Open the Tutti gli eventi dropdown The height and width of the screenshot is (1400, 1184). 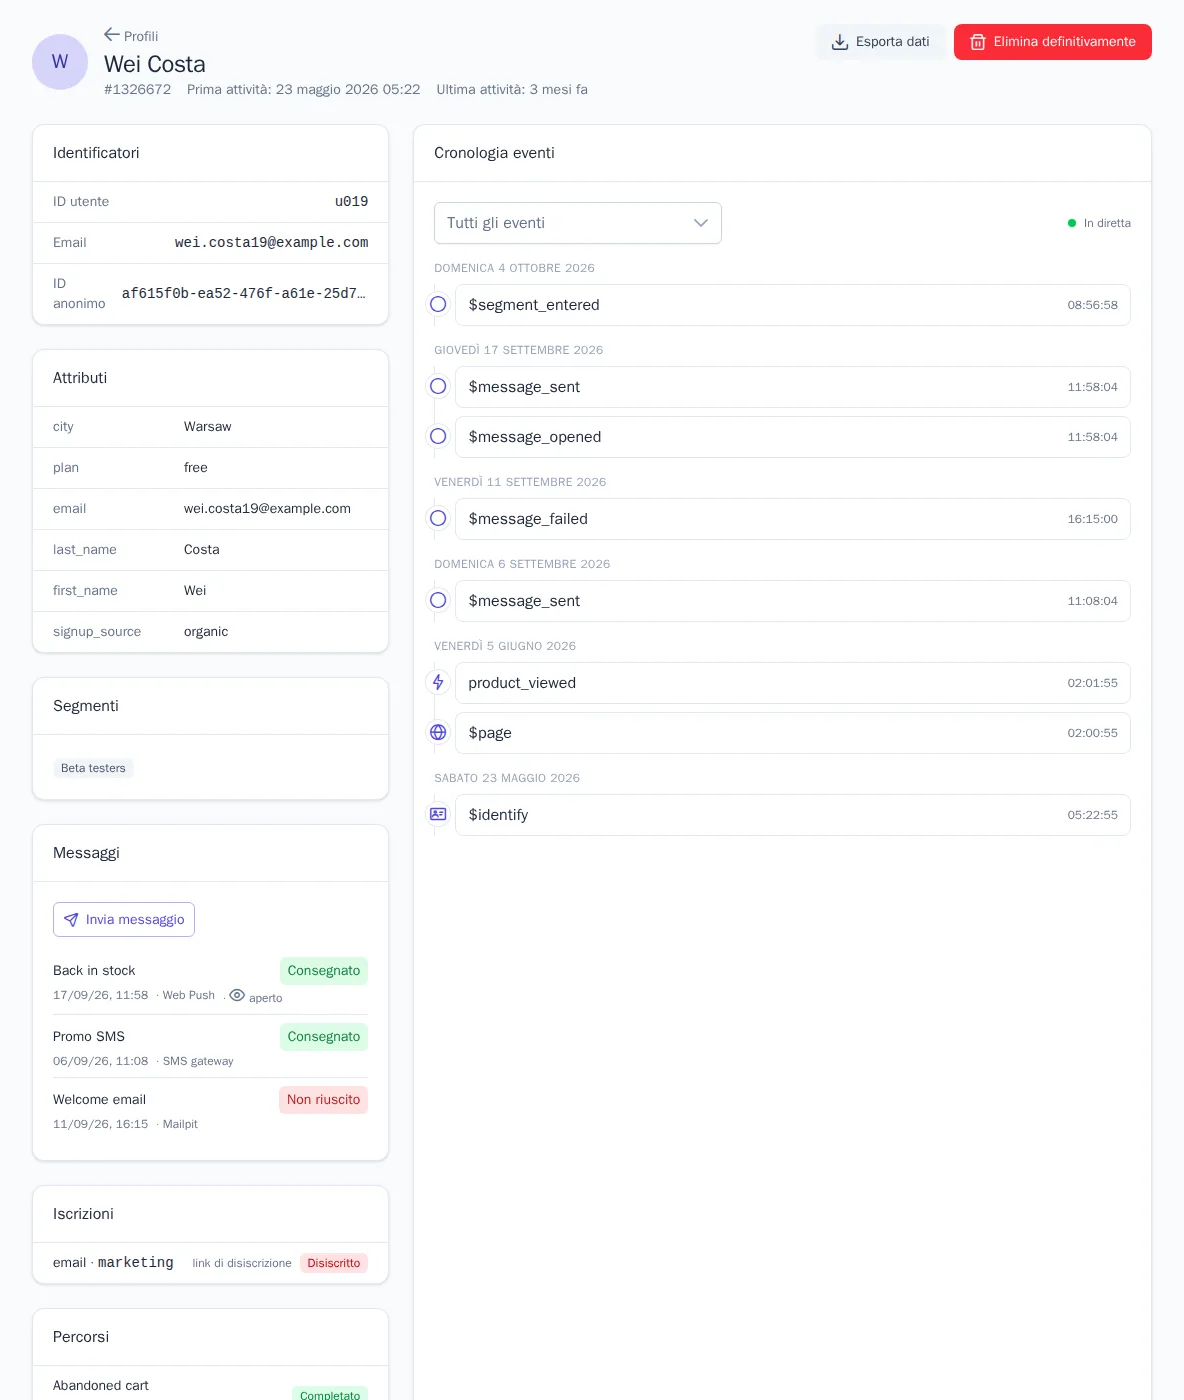578,223
